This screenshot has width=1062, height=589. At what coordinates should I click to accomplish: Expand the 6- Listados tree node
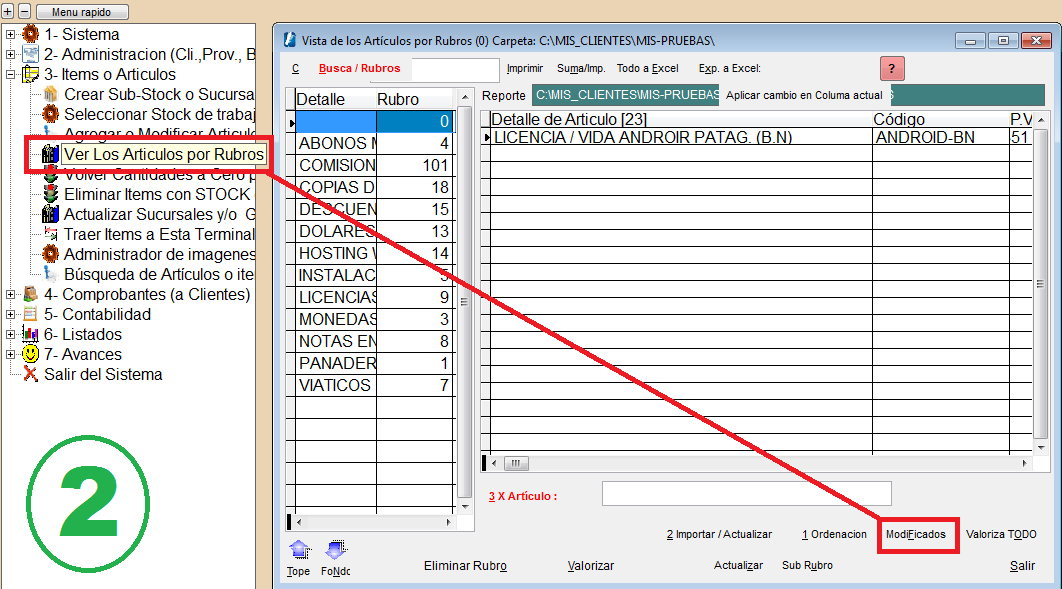[x=10, y=334]
